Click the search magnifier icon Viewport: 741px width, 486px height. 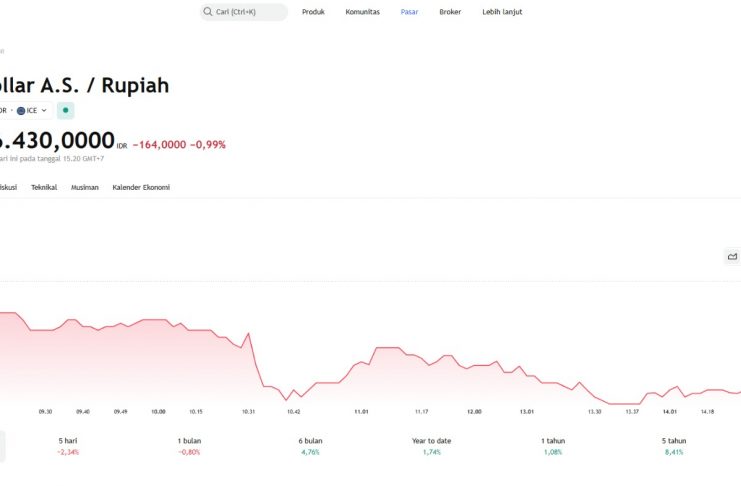click(208, 12)
